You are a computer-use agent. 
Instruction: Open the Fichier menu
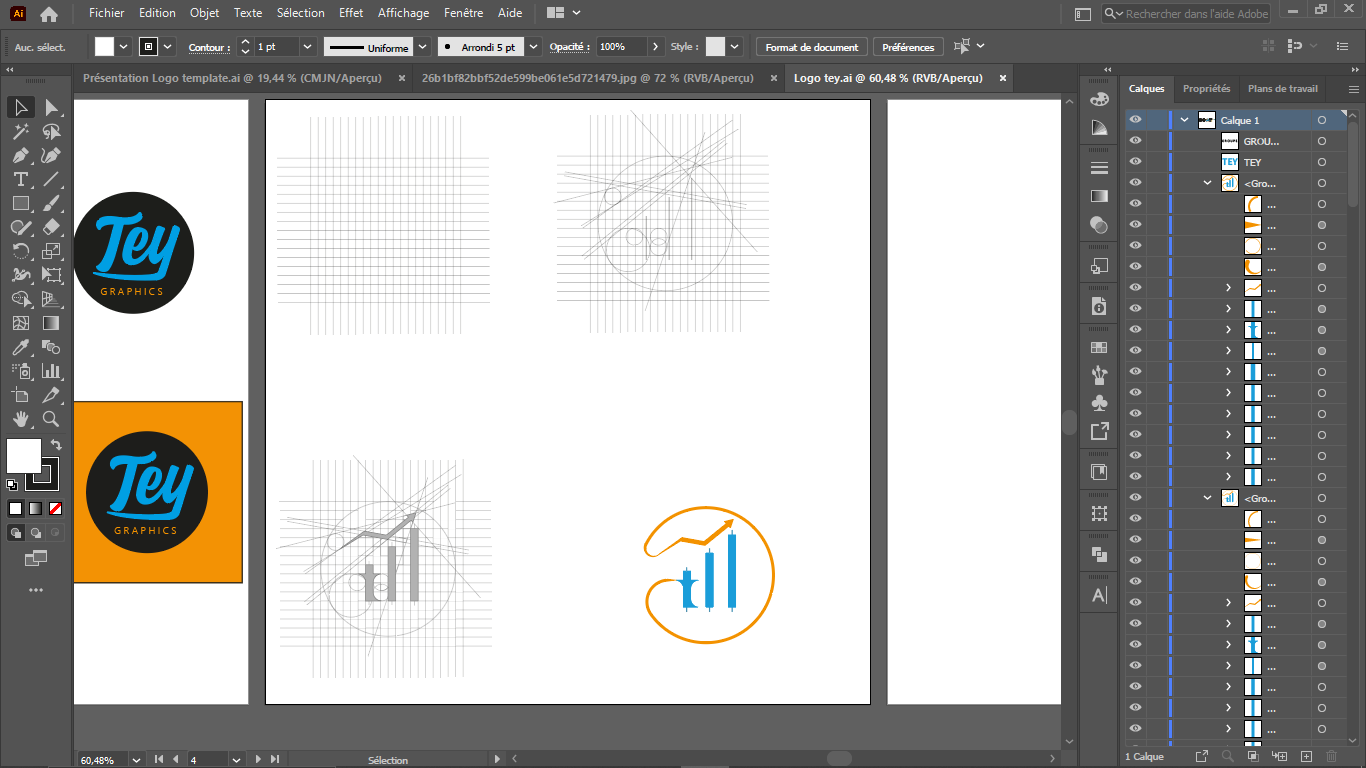coord(107,13)
